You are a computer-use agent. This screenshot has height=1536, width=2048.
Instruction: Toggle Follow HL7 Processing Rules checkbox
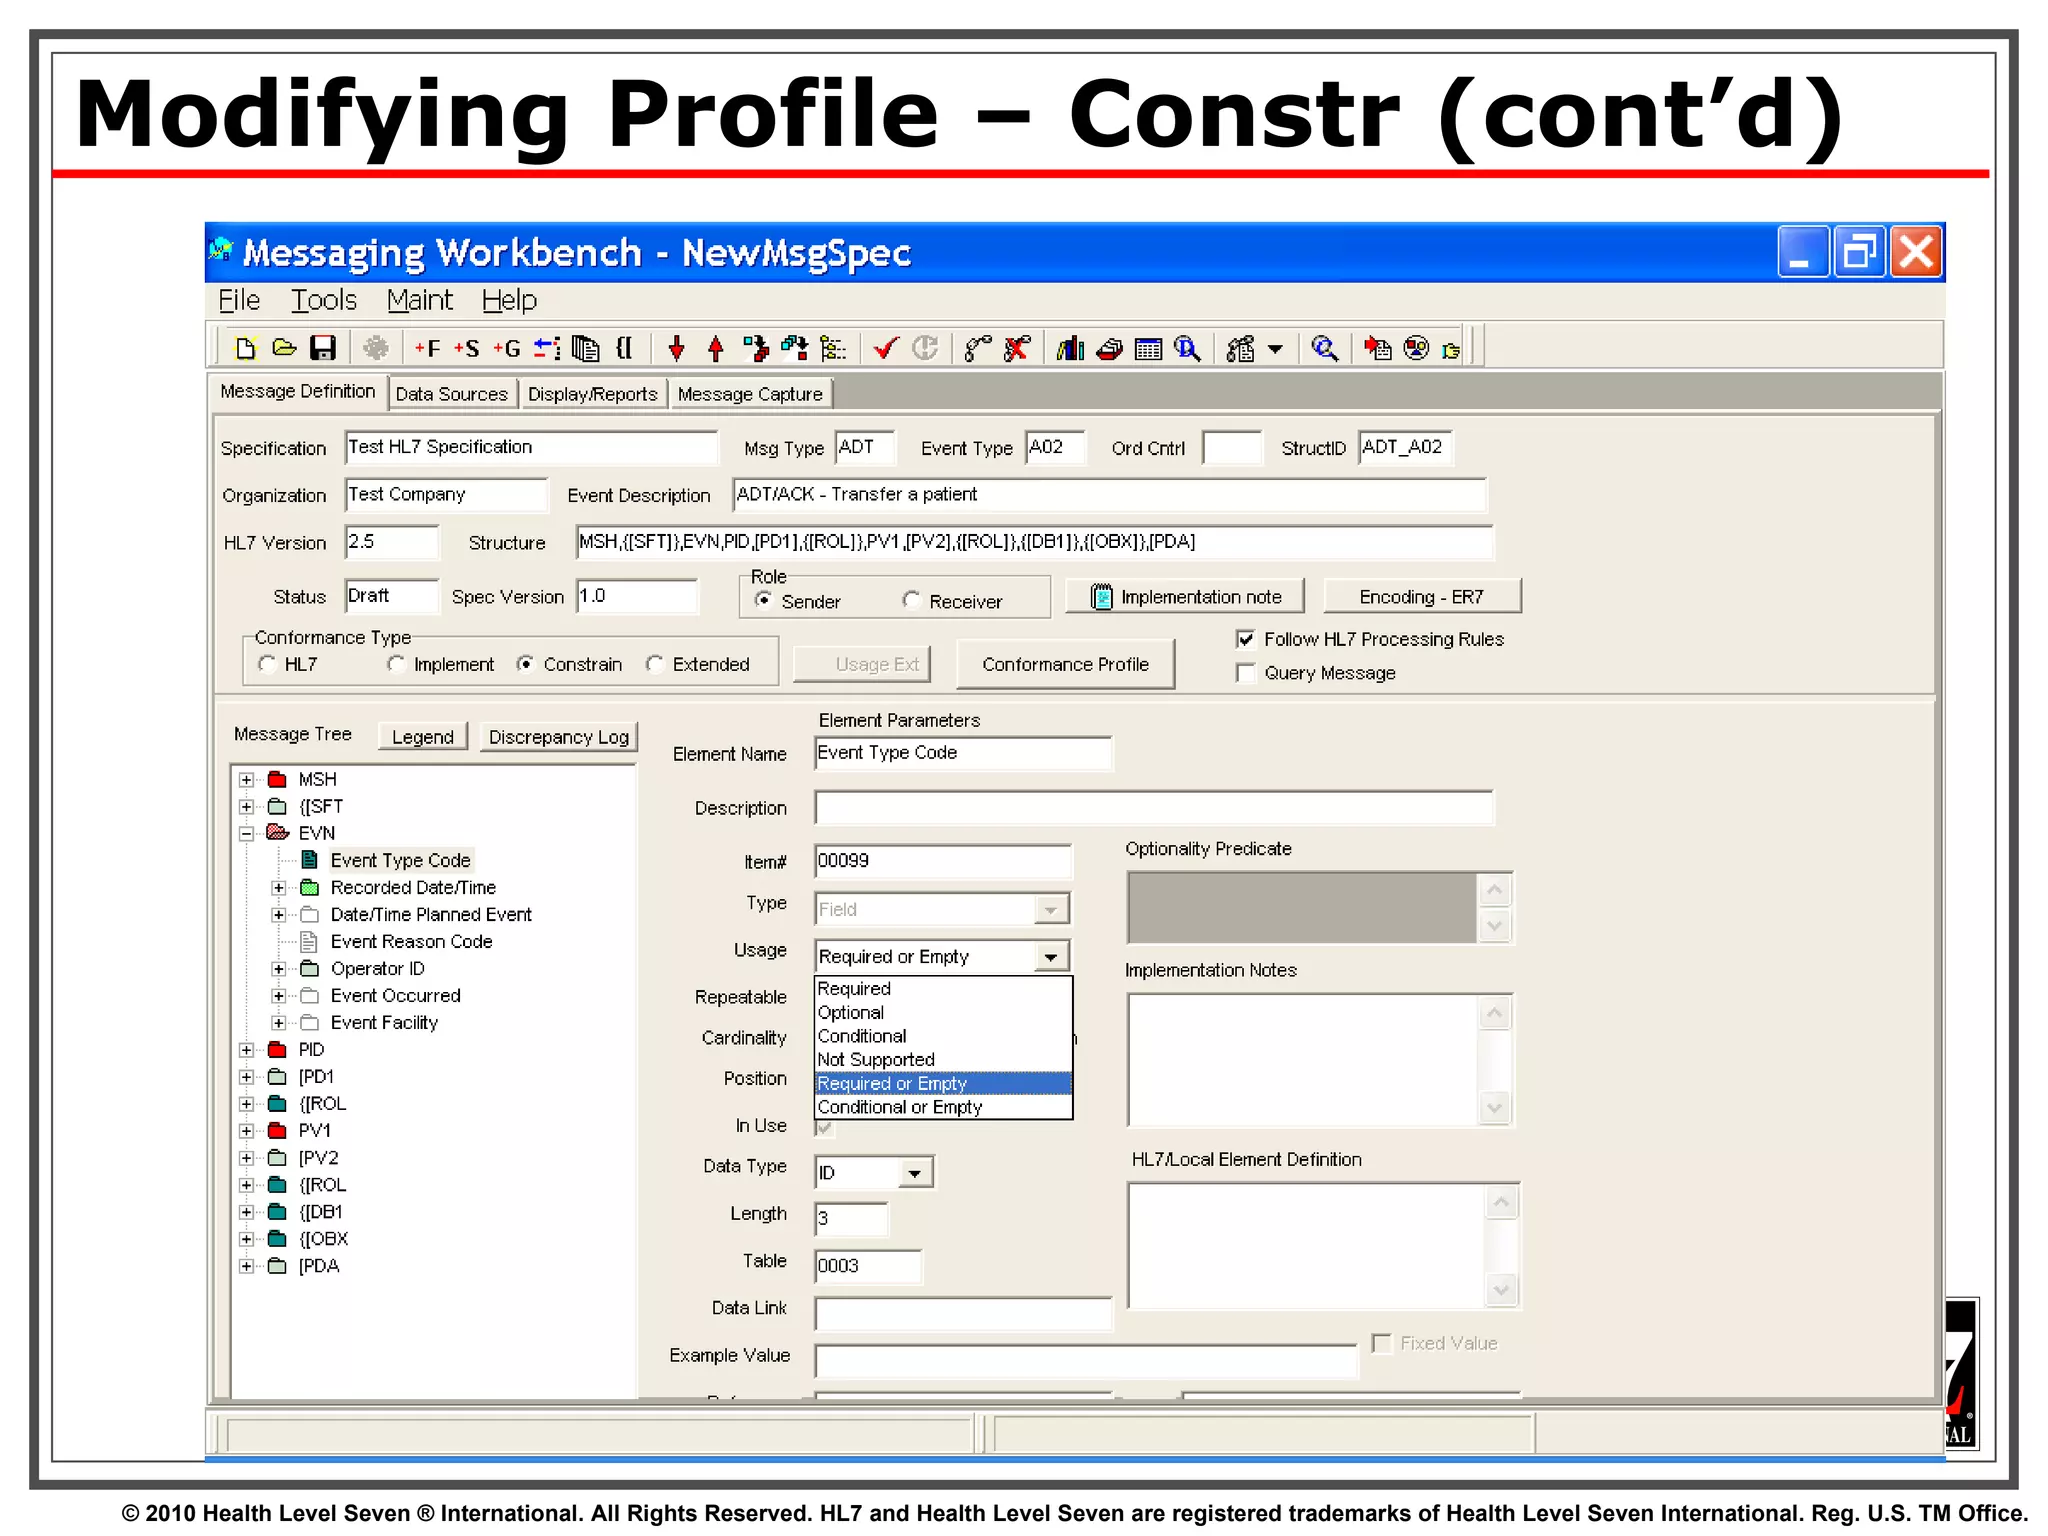click(1245, 639)
